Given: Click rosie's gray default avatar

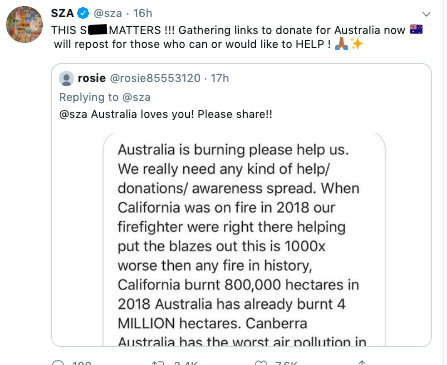Looking at the screenshot, I should [x=66, y=78].
